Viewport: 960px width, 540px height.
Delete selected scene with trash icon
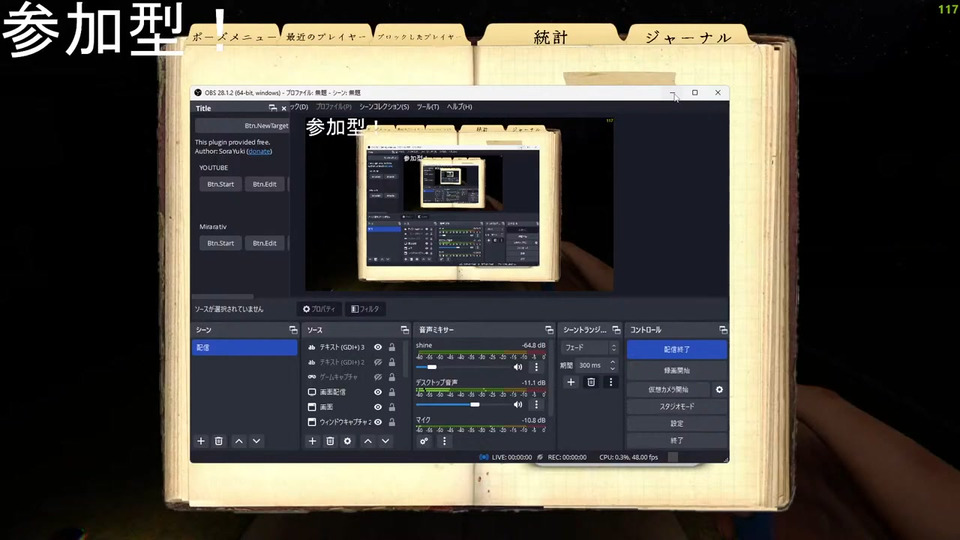[x=219, y=441]
